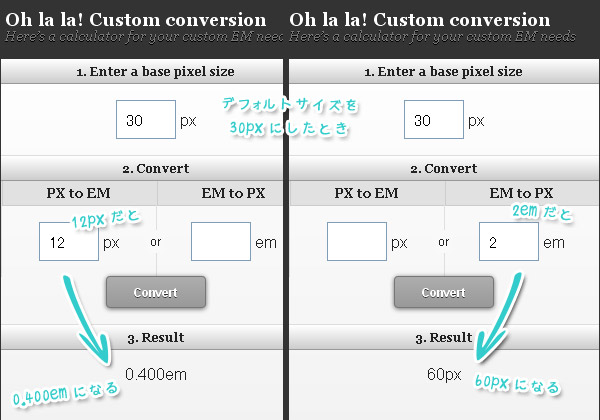Click the left px field containing 12
Viewport: 600px width, 420px height.
(x=69, y=241)
